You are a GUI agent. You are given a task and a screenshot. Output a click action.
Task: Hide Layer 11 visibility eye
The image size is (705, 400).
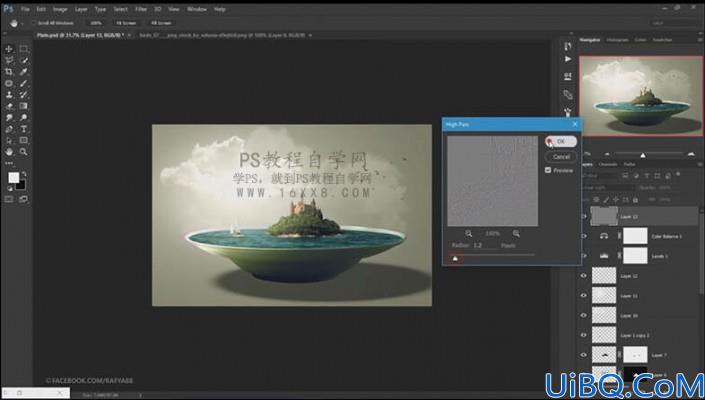pos(584,295)
